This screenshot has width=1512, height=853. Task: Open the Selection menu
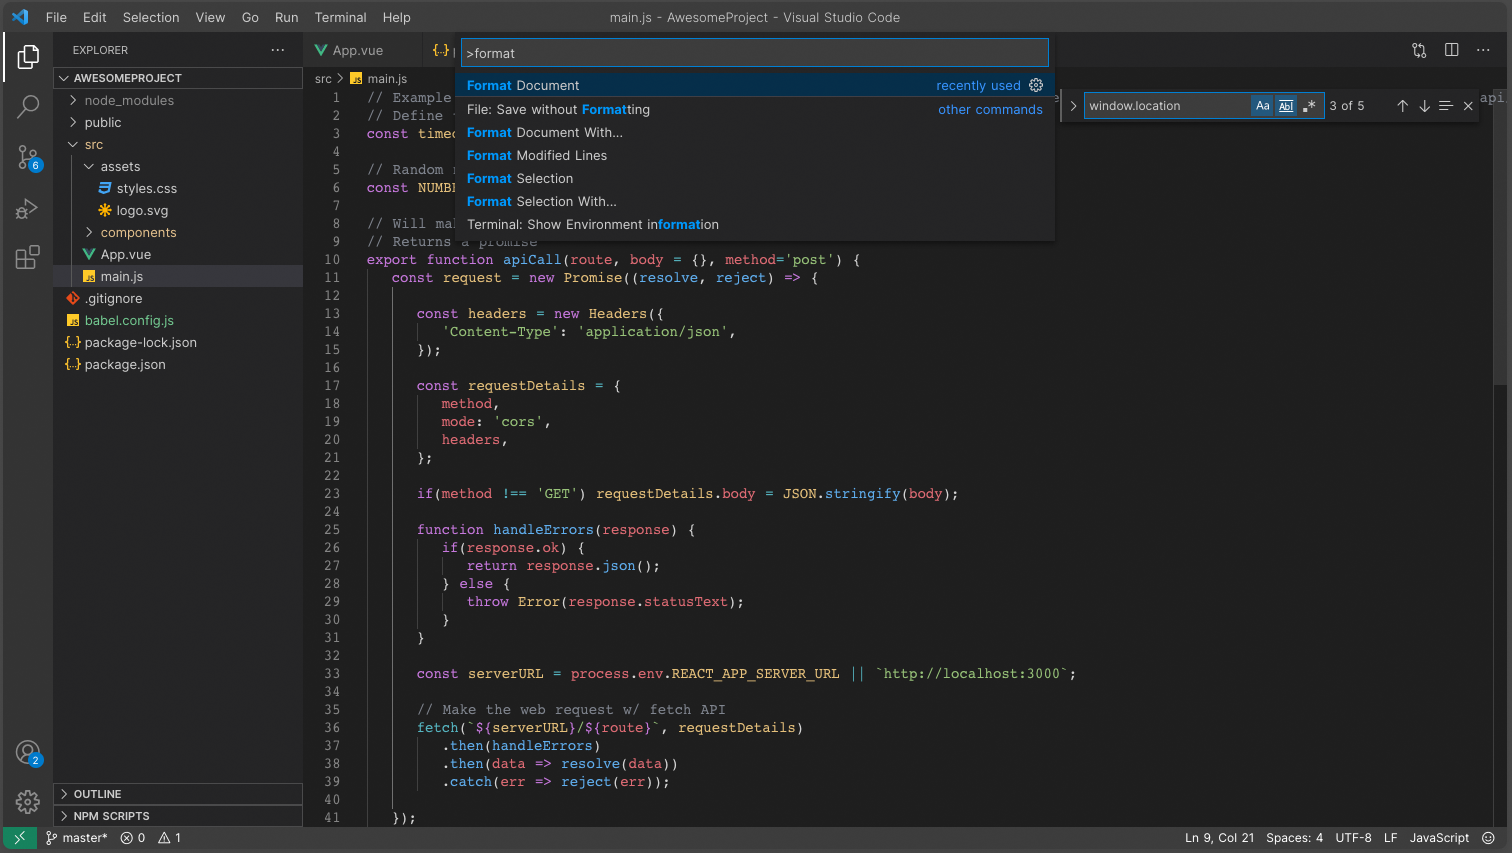click(x=151, y=17)
